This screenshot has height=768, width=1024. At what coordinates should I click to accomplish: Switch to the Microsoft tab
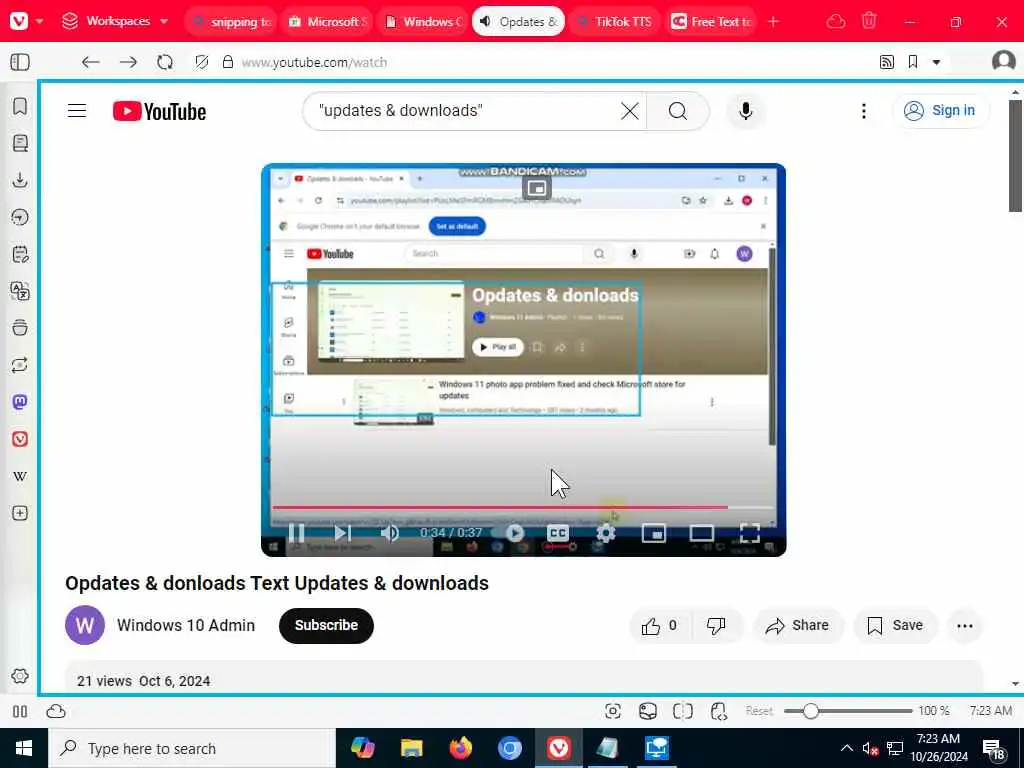328,22
